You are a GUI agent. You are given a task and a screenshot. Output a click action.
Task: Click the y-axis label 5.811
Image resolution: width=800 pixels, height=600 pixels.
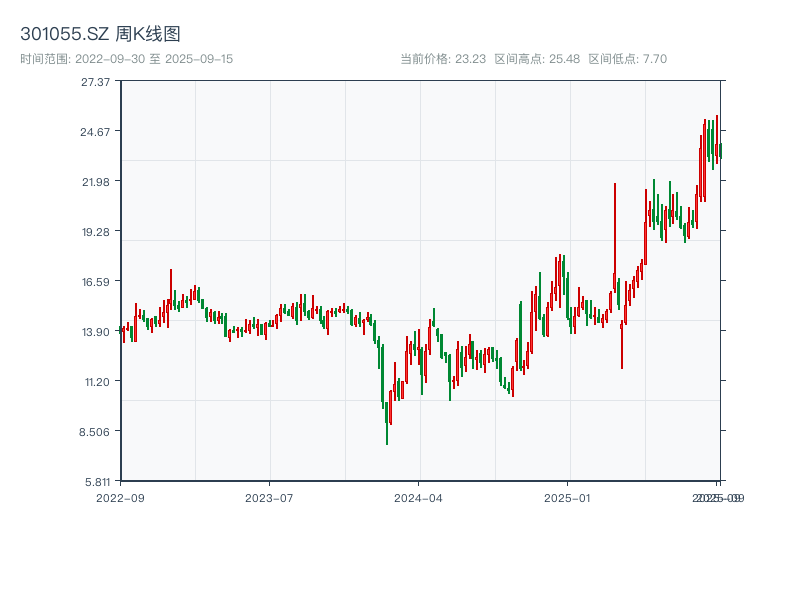[x=97, y=482]
